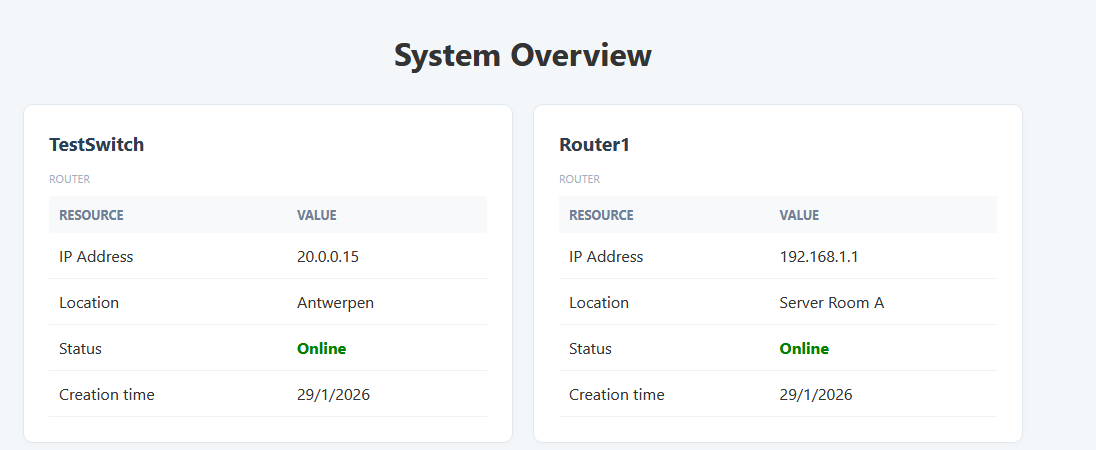Viewport: 1096px width, 450px height.
Task: Select the Antwerpen location value
Action: 336,303
